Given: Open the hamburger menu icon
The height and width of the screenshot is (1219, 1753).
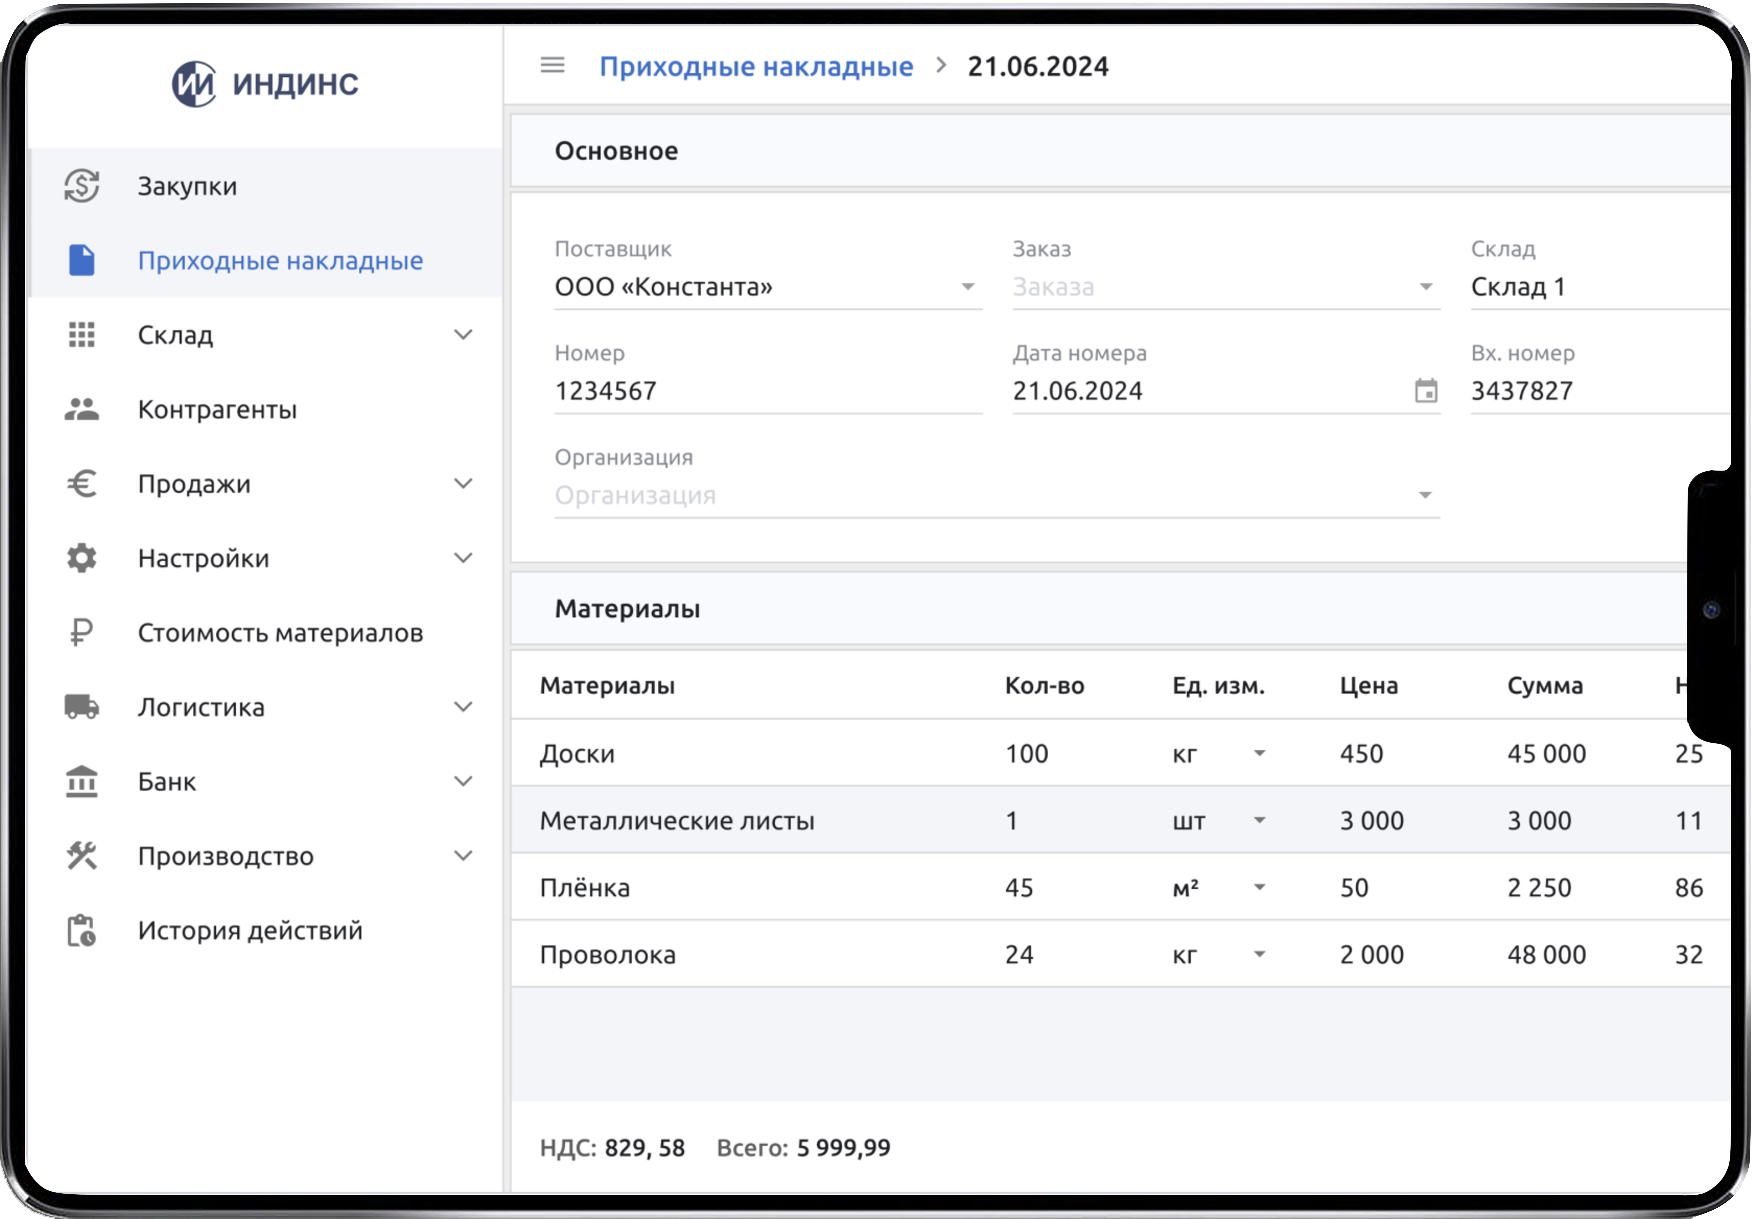Looking at the screenshot, I should [551, 65].
